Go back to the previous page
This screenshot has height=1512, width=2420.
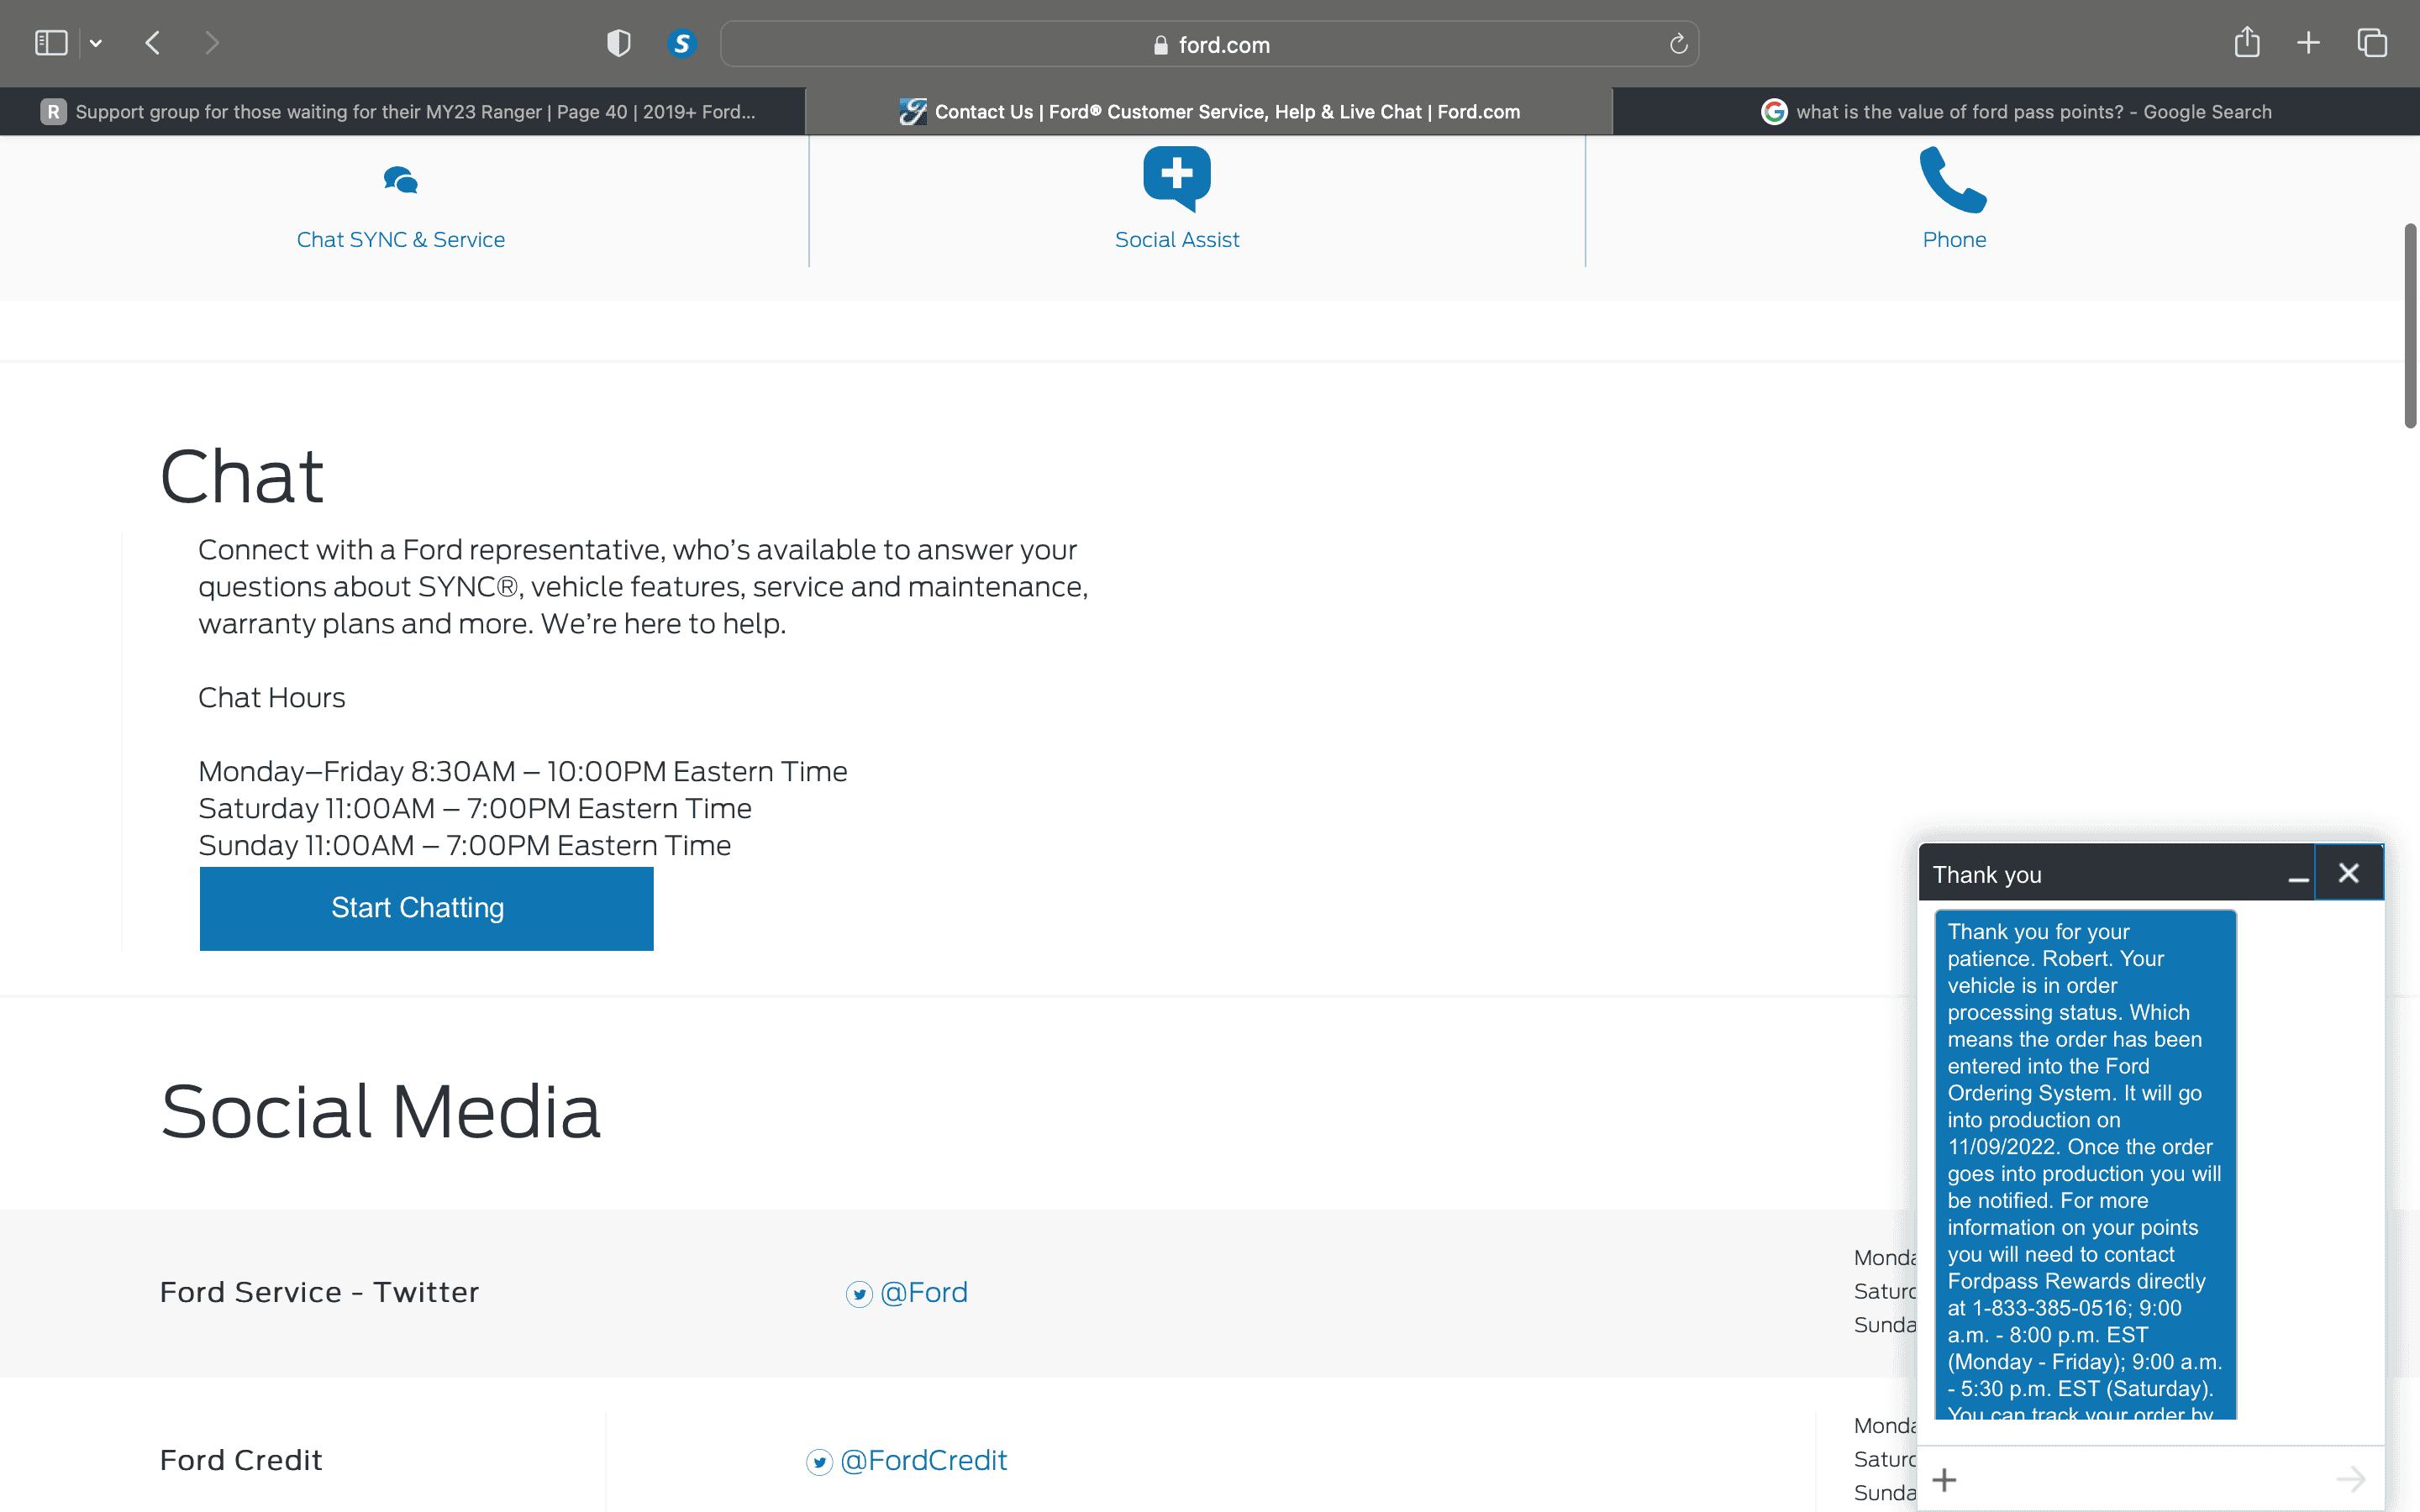pos(153,43)
